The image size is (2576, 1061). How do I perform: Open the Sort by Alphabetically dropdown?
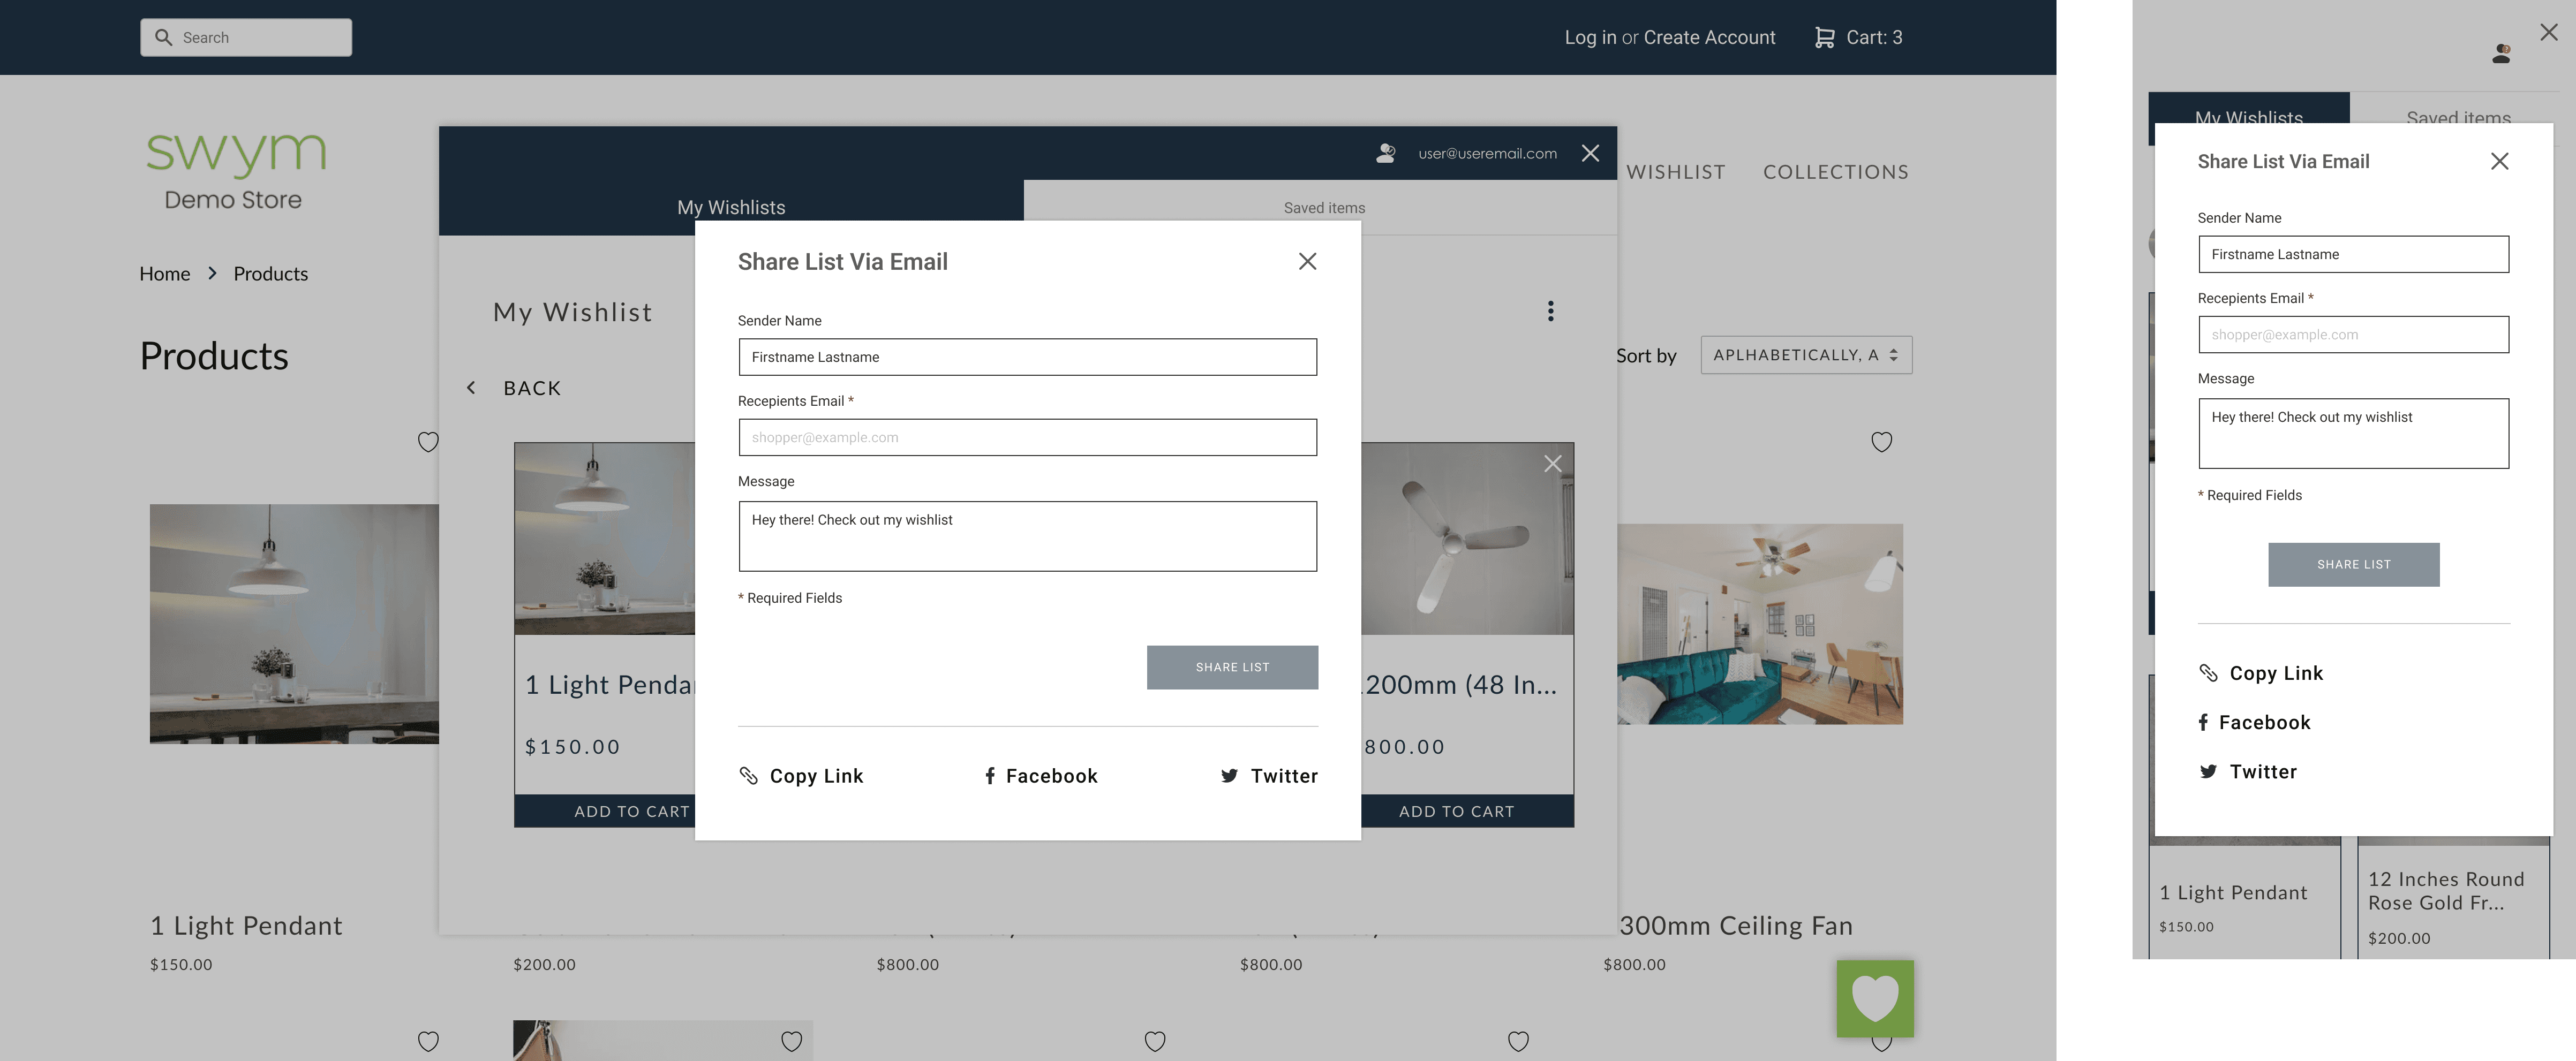click(1806, 355)
